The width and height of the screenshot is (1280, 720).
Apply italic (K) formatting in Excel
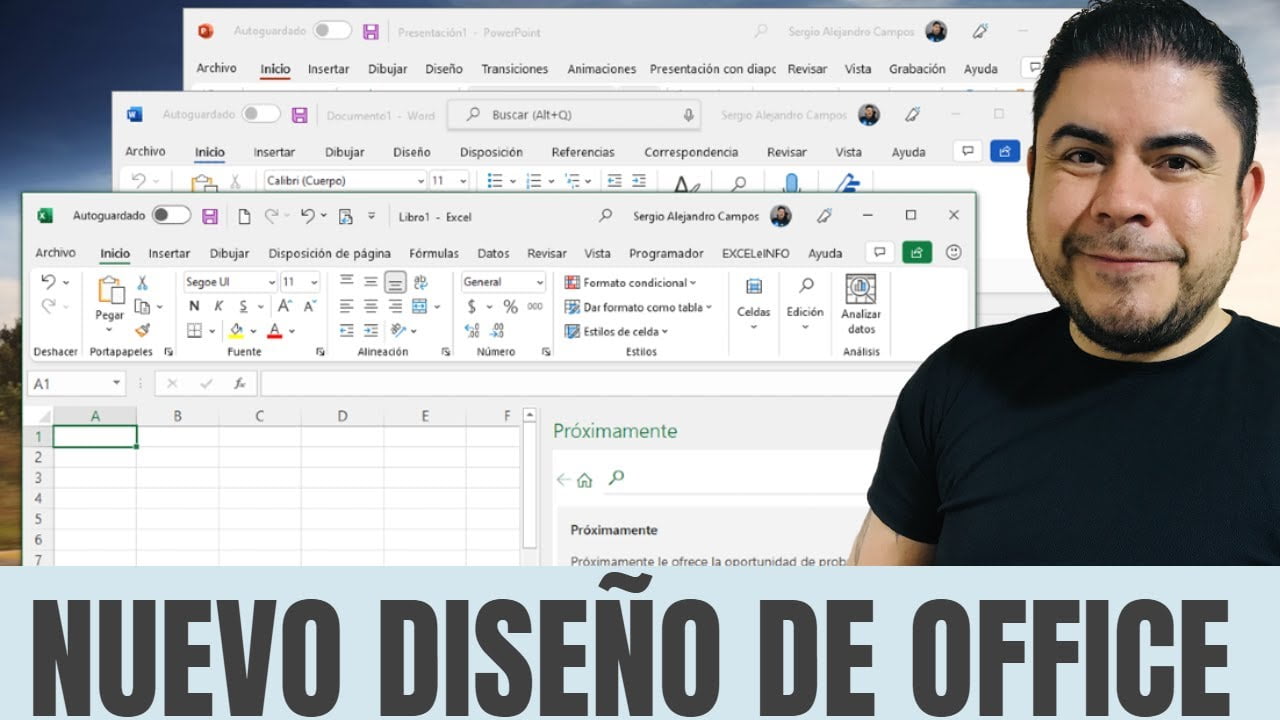click(x=217, y=307)
